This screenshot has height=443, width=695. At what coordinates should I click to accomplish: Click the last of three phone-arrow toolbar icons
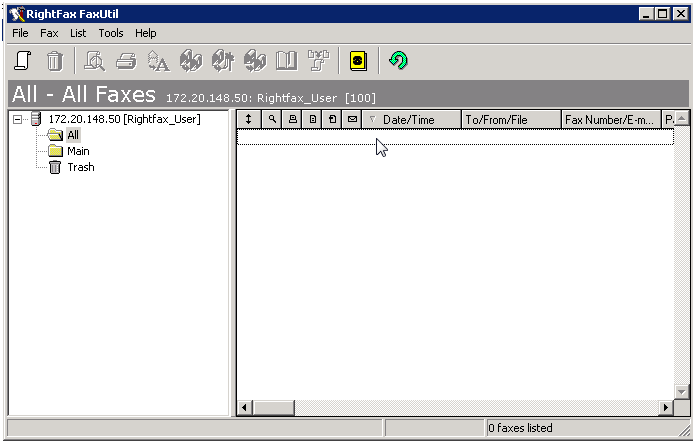255,61
